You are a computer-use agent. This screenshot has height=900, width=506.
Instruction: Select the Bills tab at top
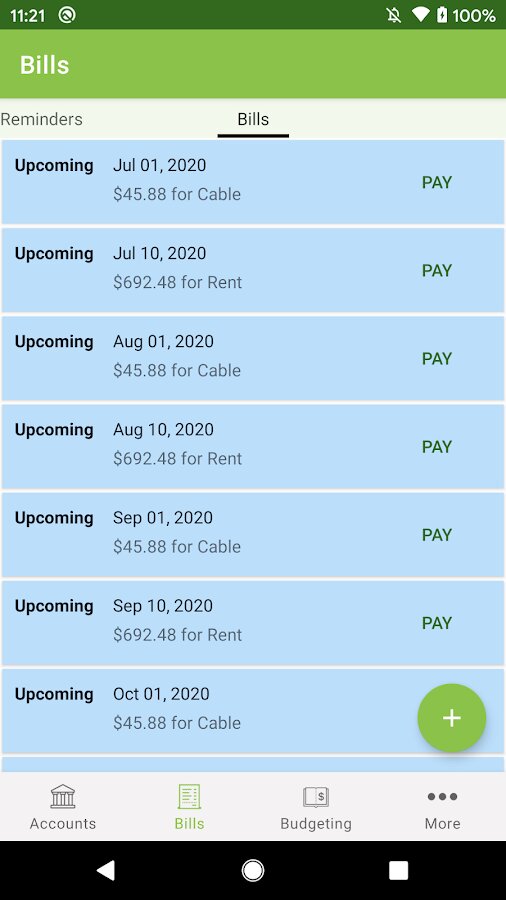253,119
